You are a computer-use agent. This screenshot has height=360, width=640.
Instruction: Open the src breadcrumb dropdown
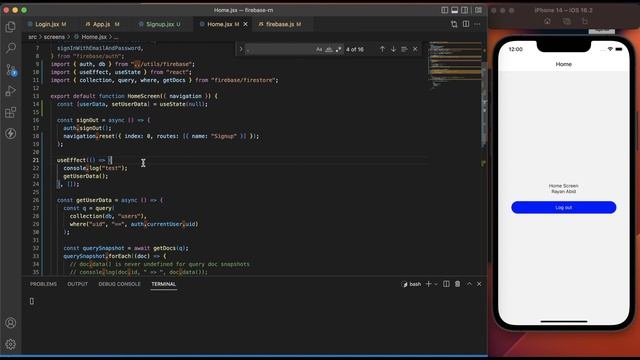[32, 37]
